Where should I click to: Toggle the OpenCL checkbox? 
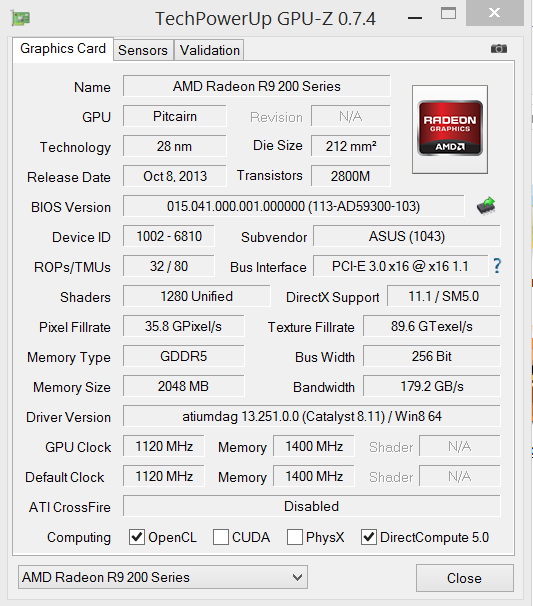(x=136, y=537)
